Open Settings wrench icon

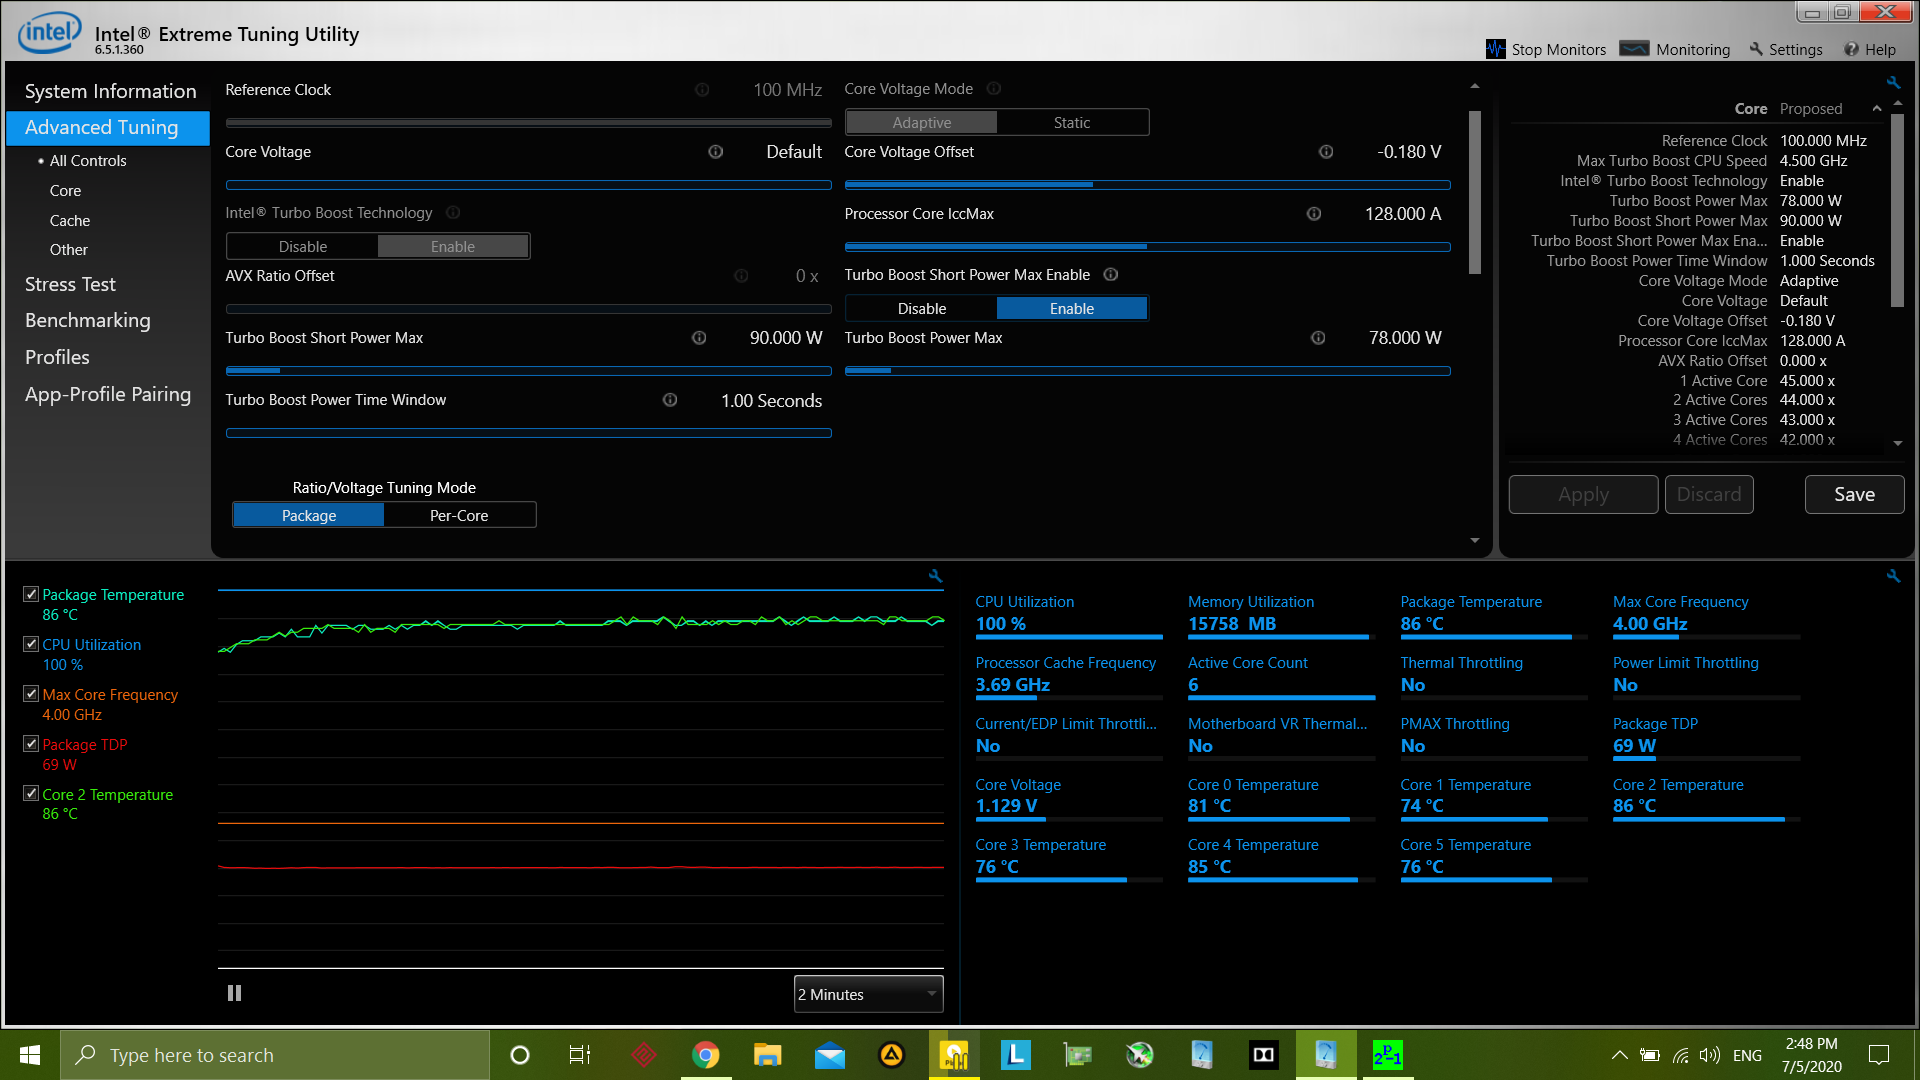1756,49
